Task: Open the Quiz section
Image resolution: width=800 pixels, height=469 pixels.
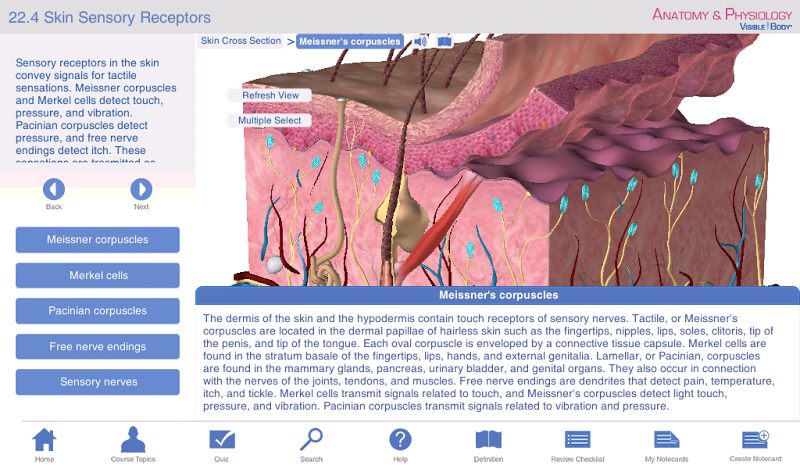Action: pyautogui.click(x=222, y=445)
